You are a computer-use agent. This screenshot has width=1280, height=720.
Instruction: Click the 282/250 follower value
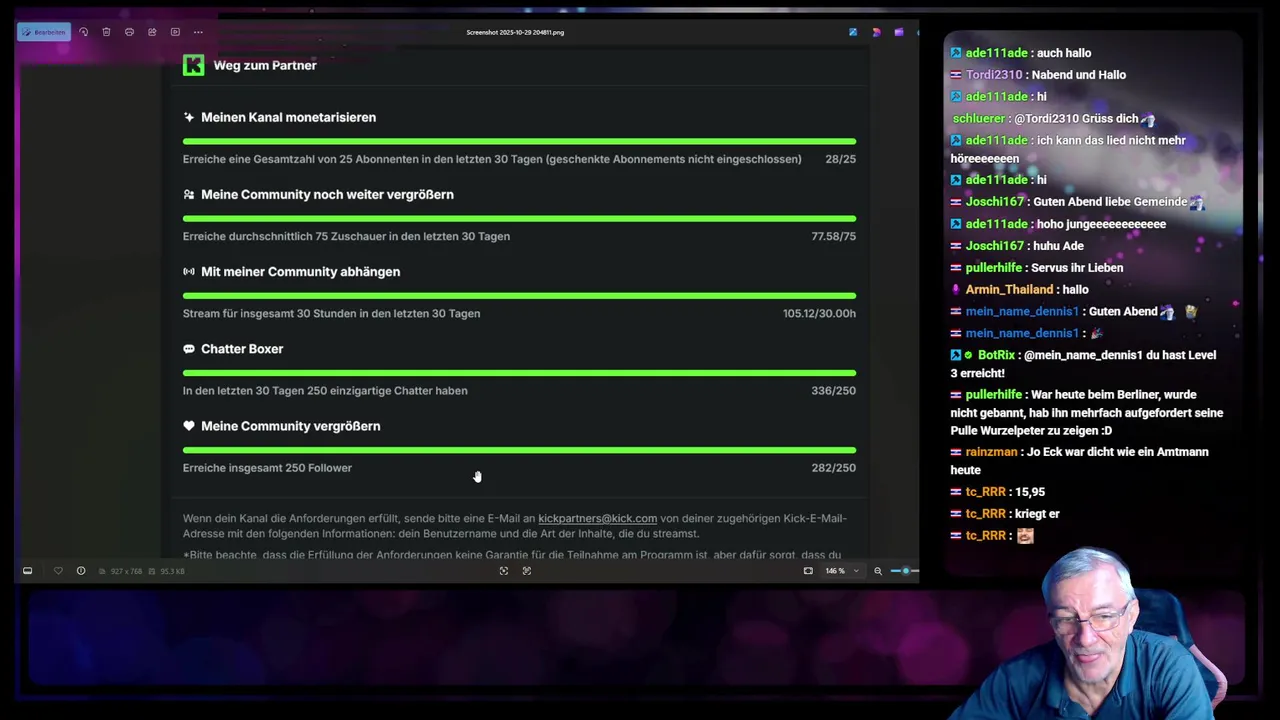pos(833,468)
